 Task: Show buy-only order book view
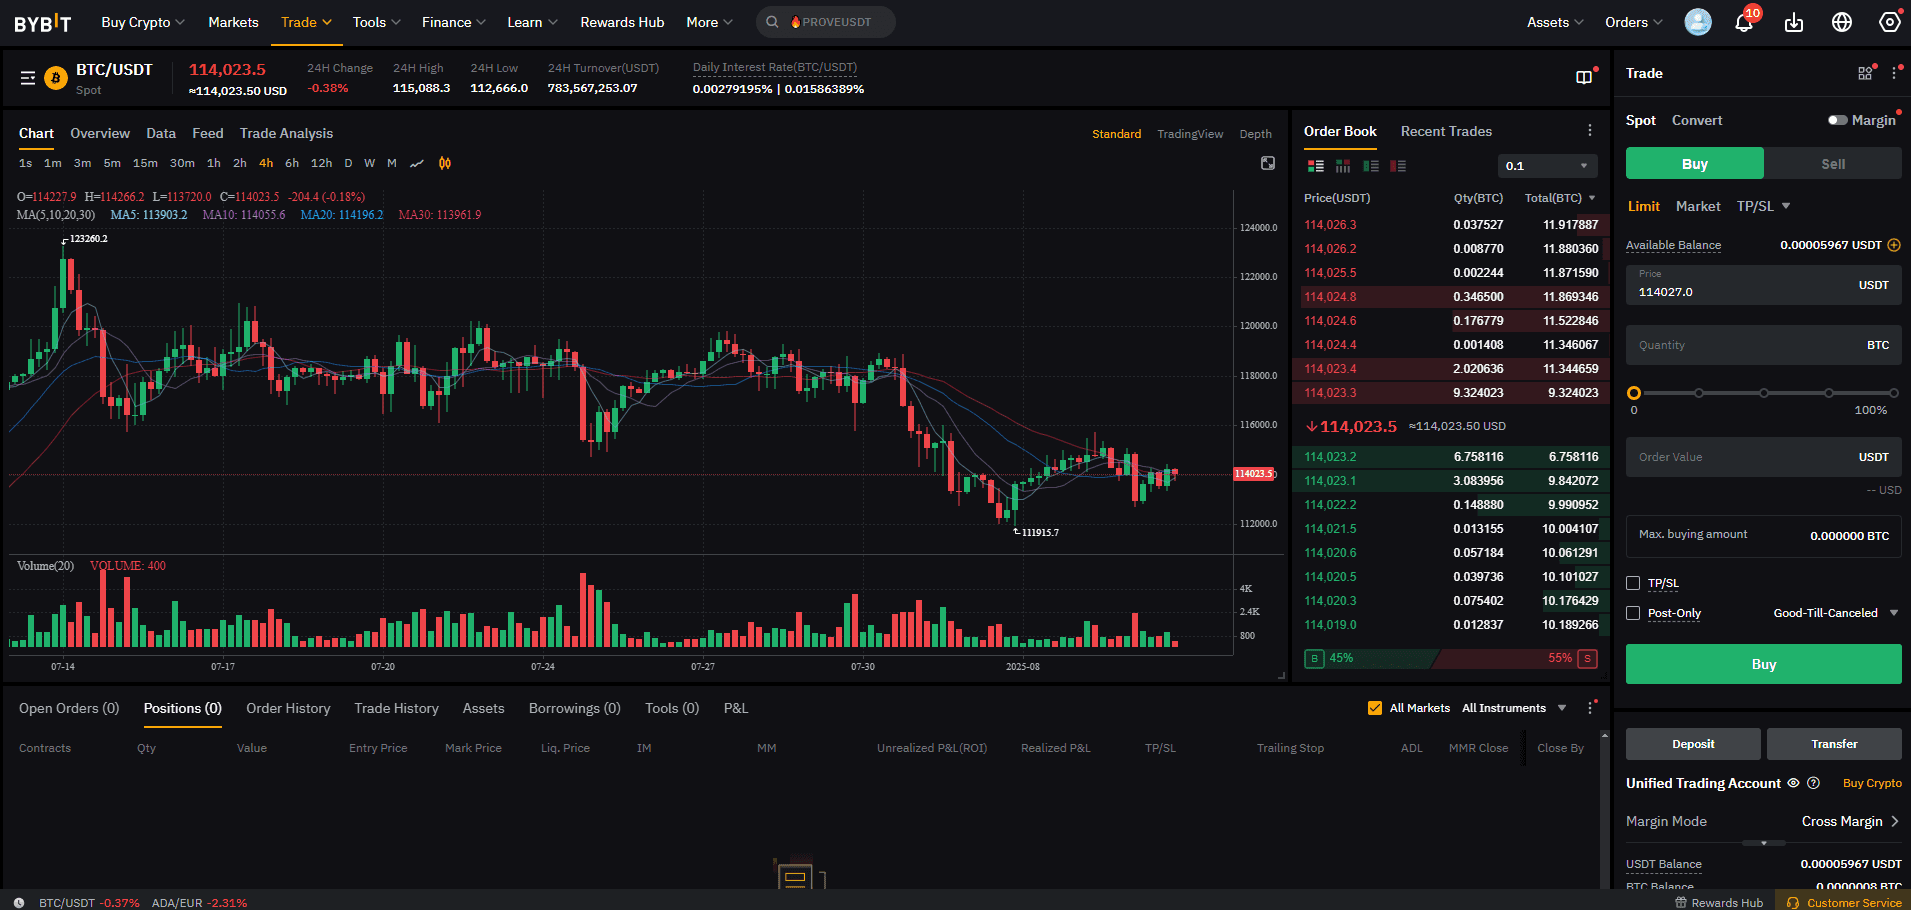(x=1371, y=166)
